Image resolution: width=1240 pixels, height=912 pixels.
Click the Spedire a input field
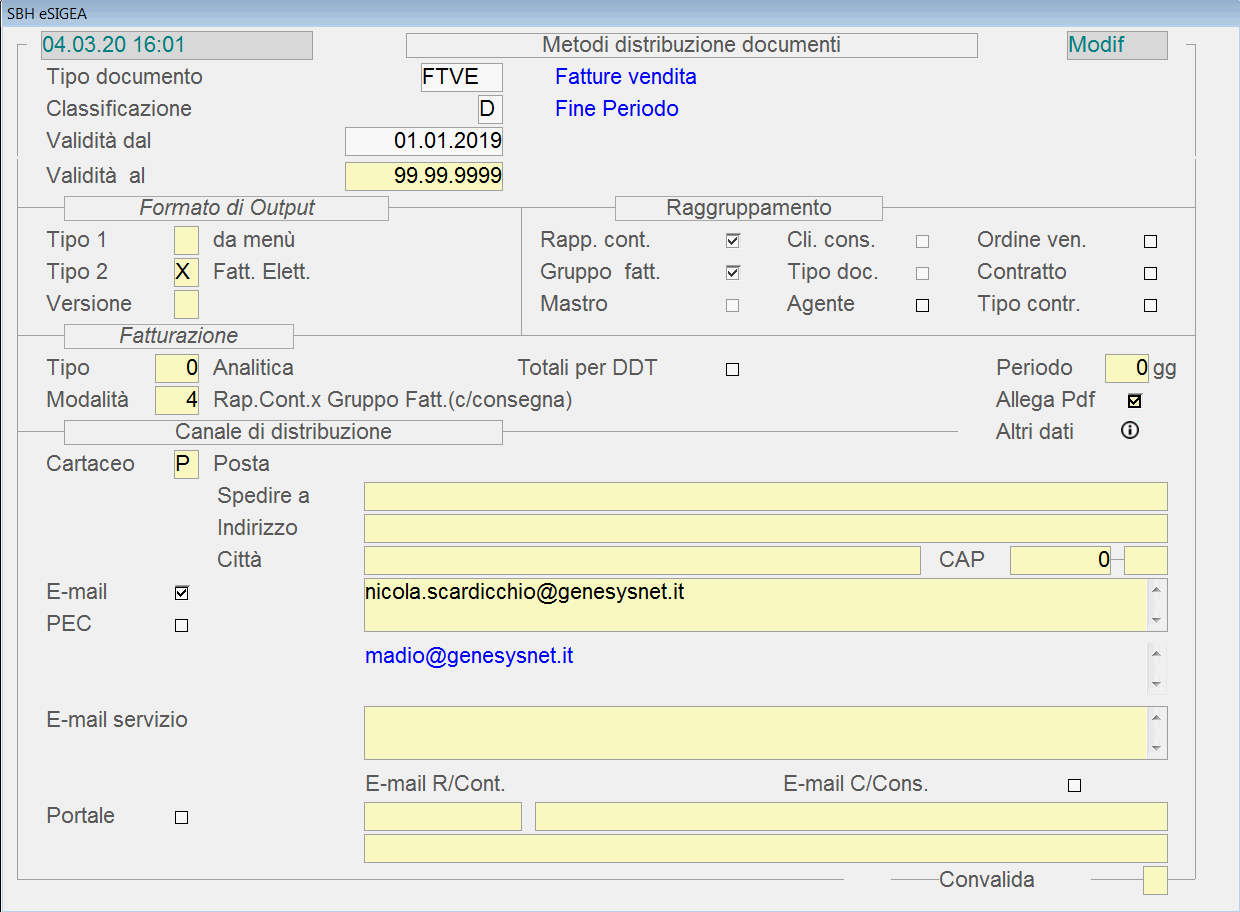765,496
